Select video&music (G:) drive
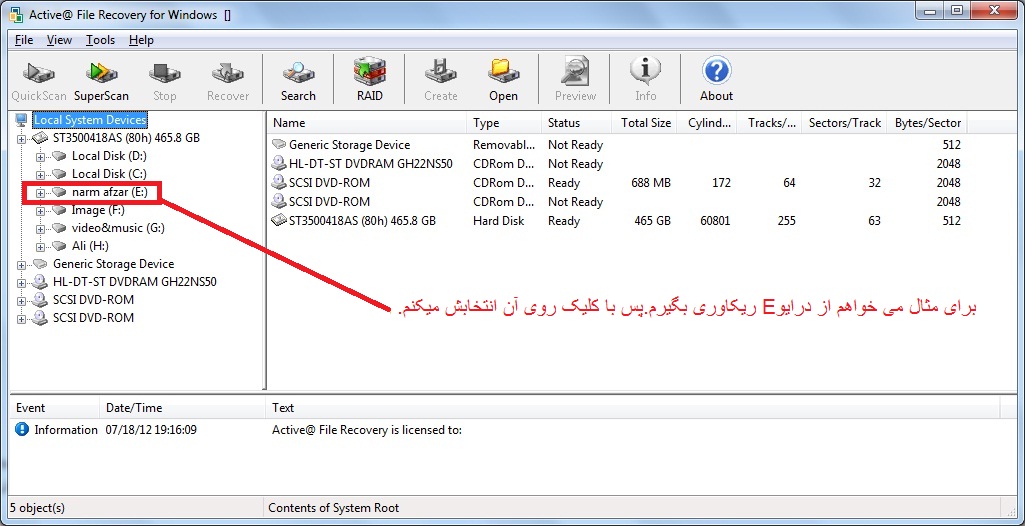This screenshot has width=1025, height=526. coord(118,228)
